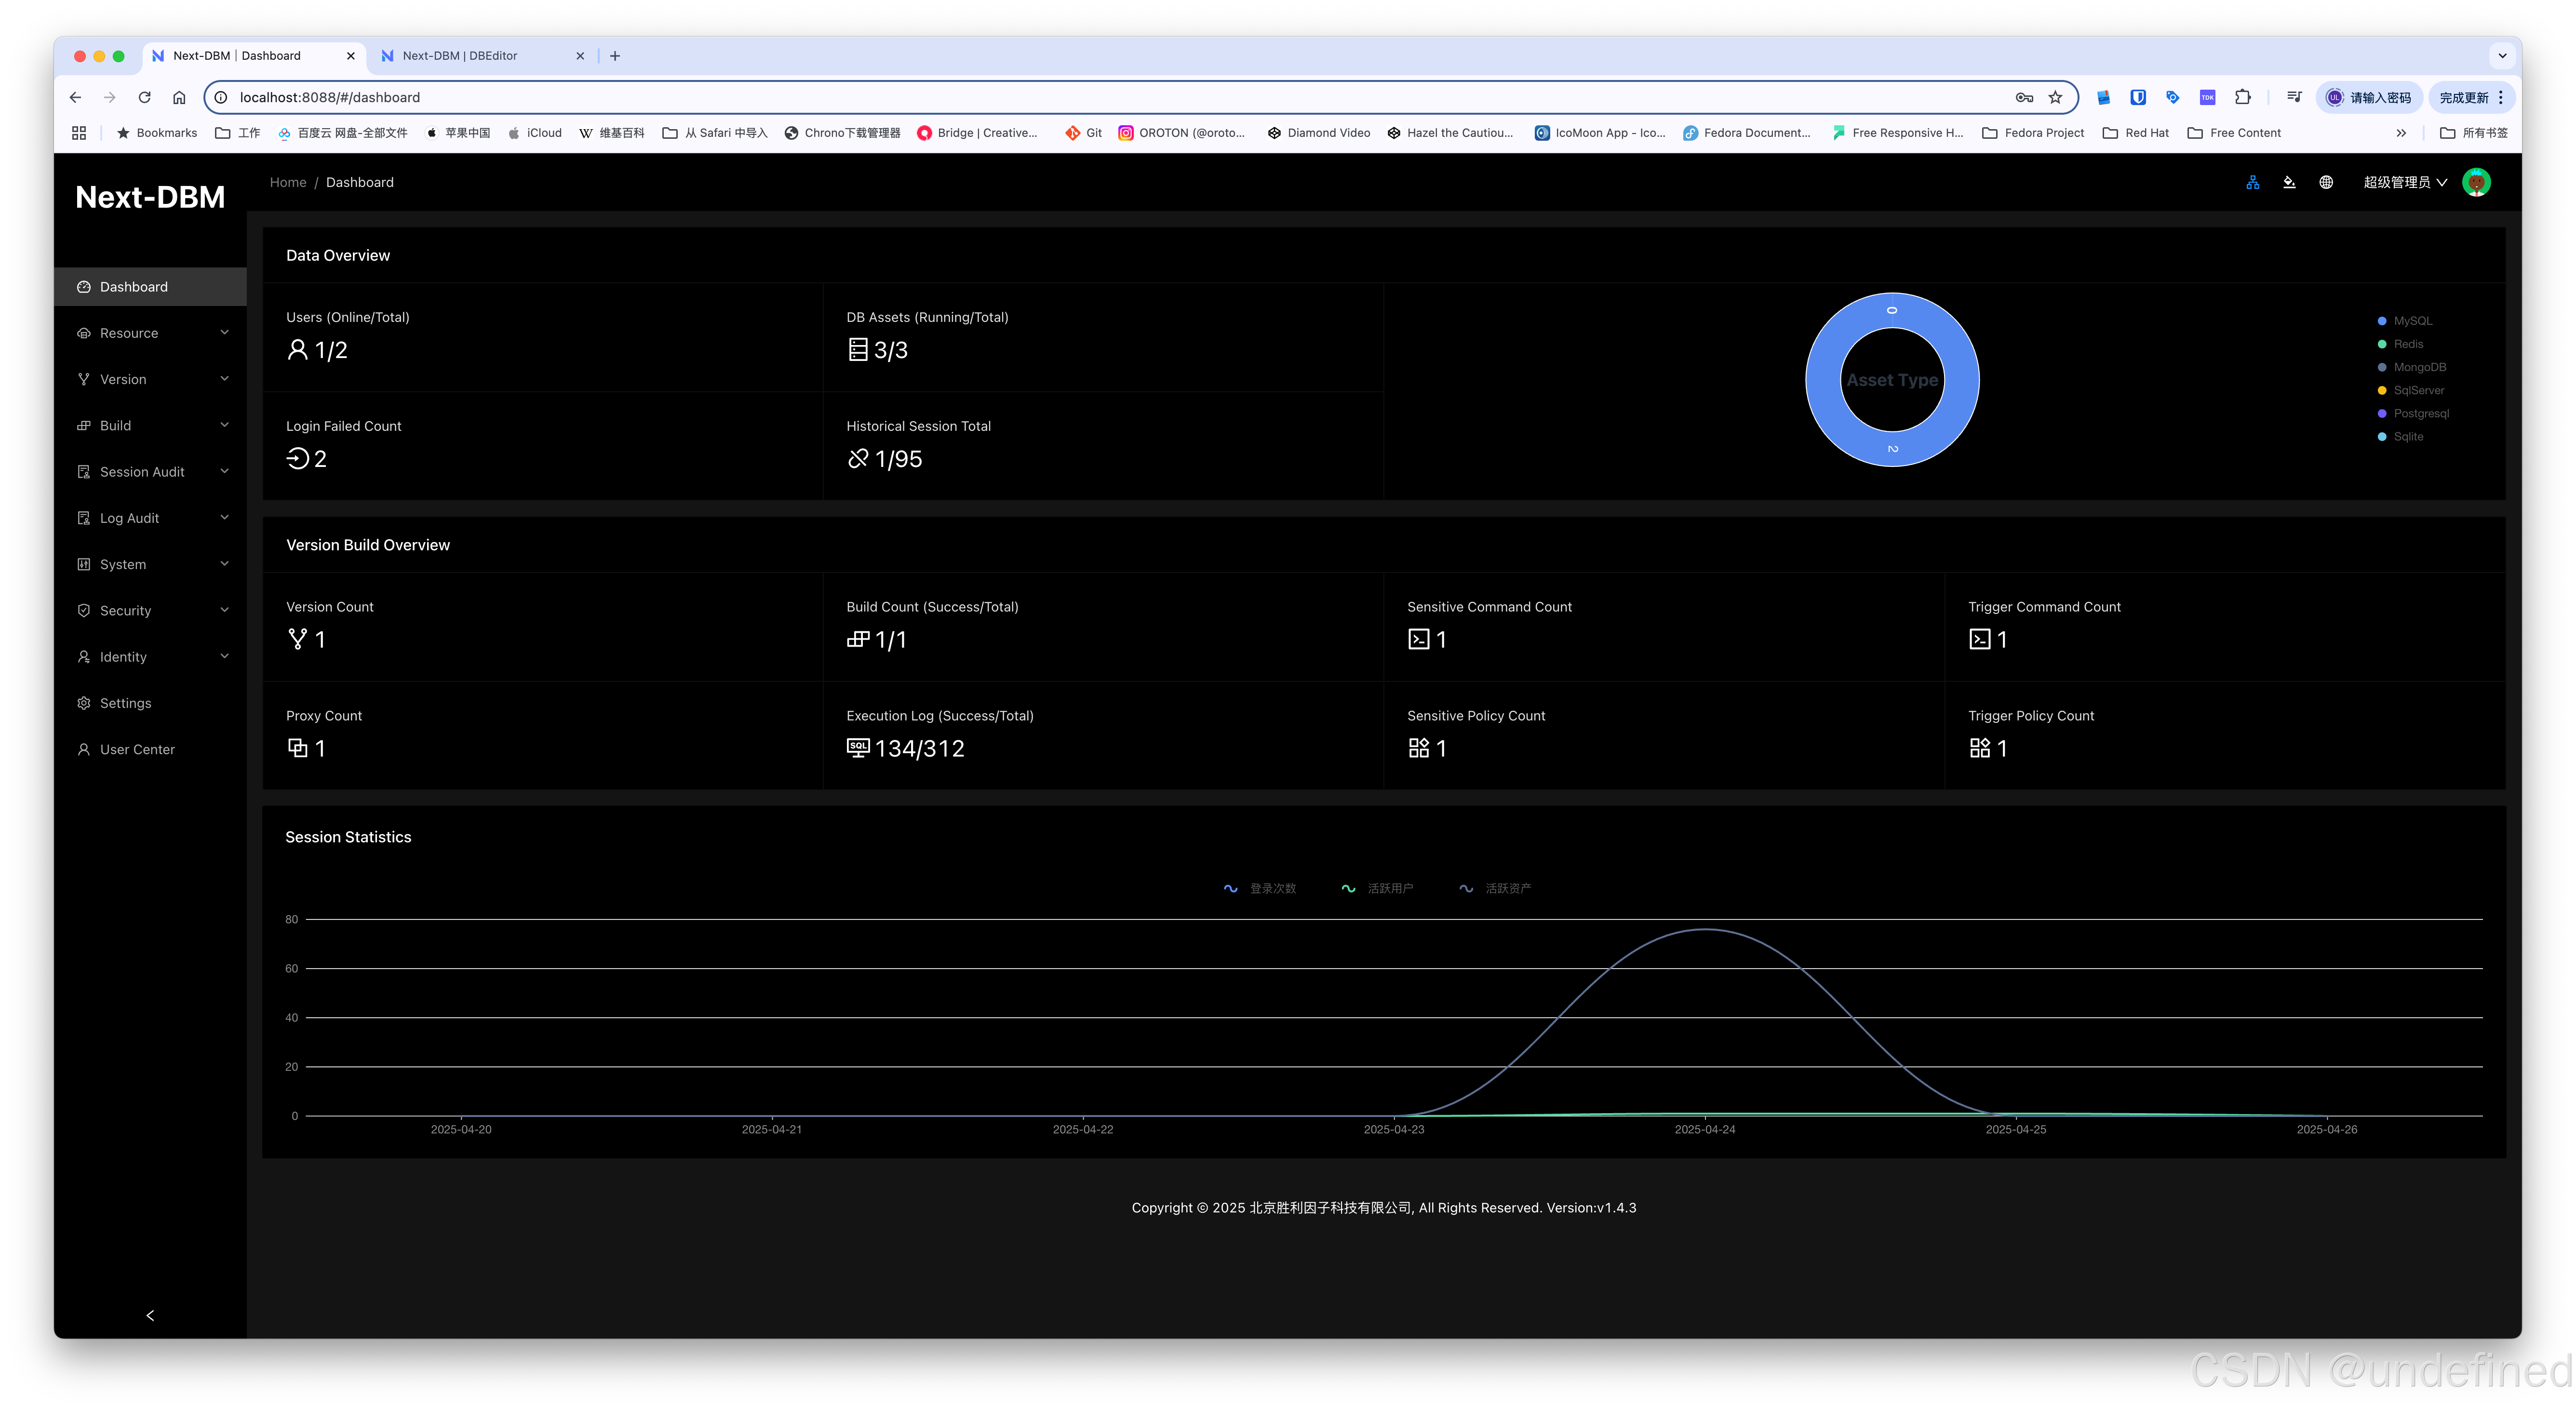Screen dimensions: 2576x1410
Task: Click the password key icon in address bar
Action: 2024,97
